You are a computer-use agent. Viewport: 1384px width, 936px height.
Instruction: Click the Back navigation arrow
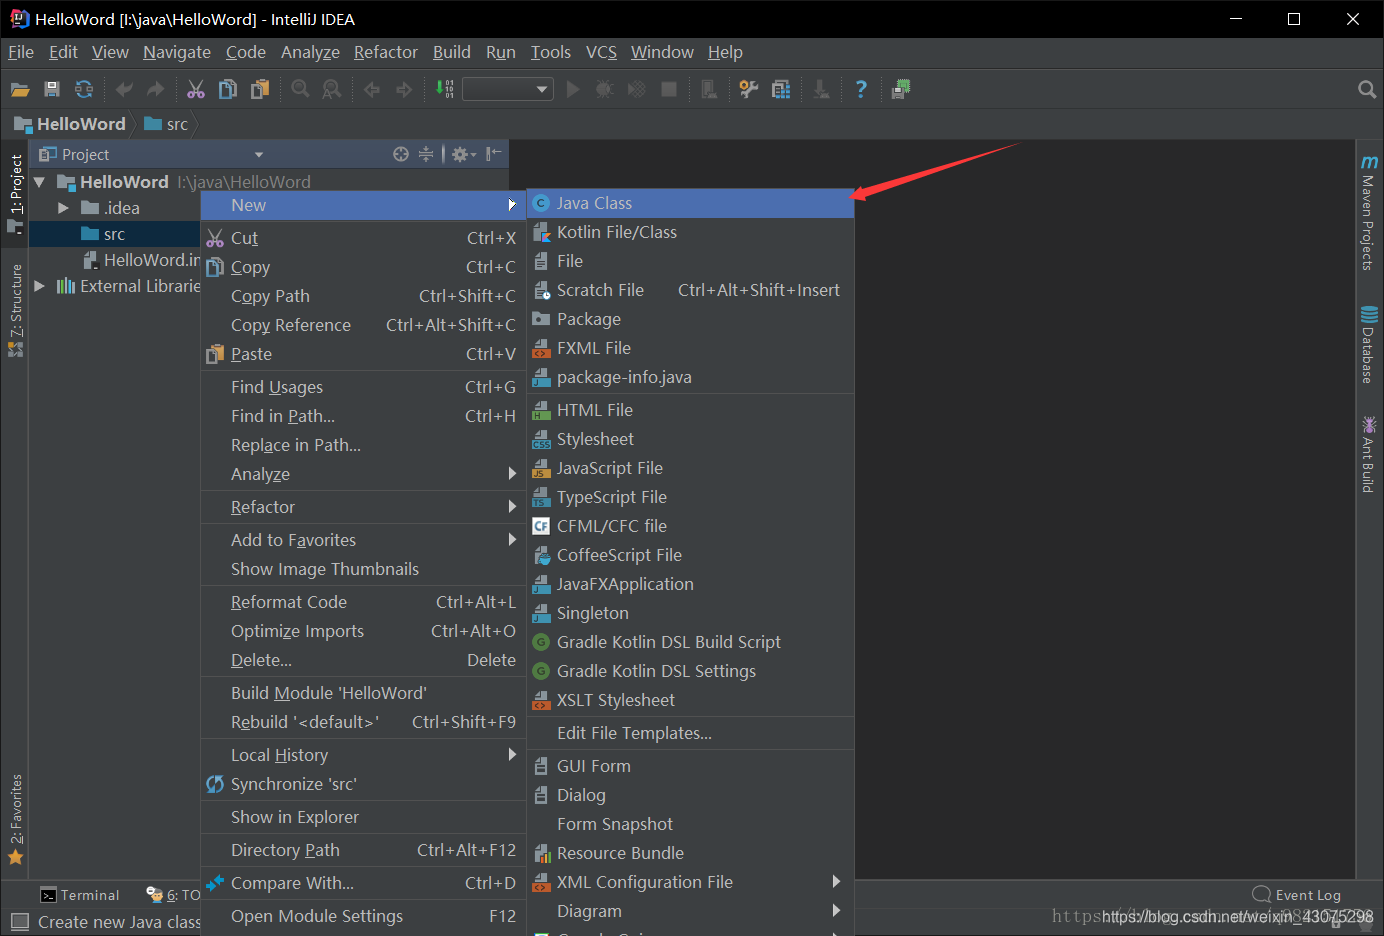(x=372, y=89)
